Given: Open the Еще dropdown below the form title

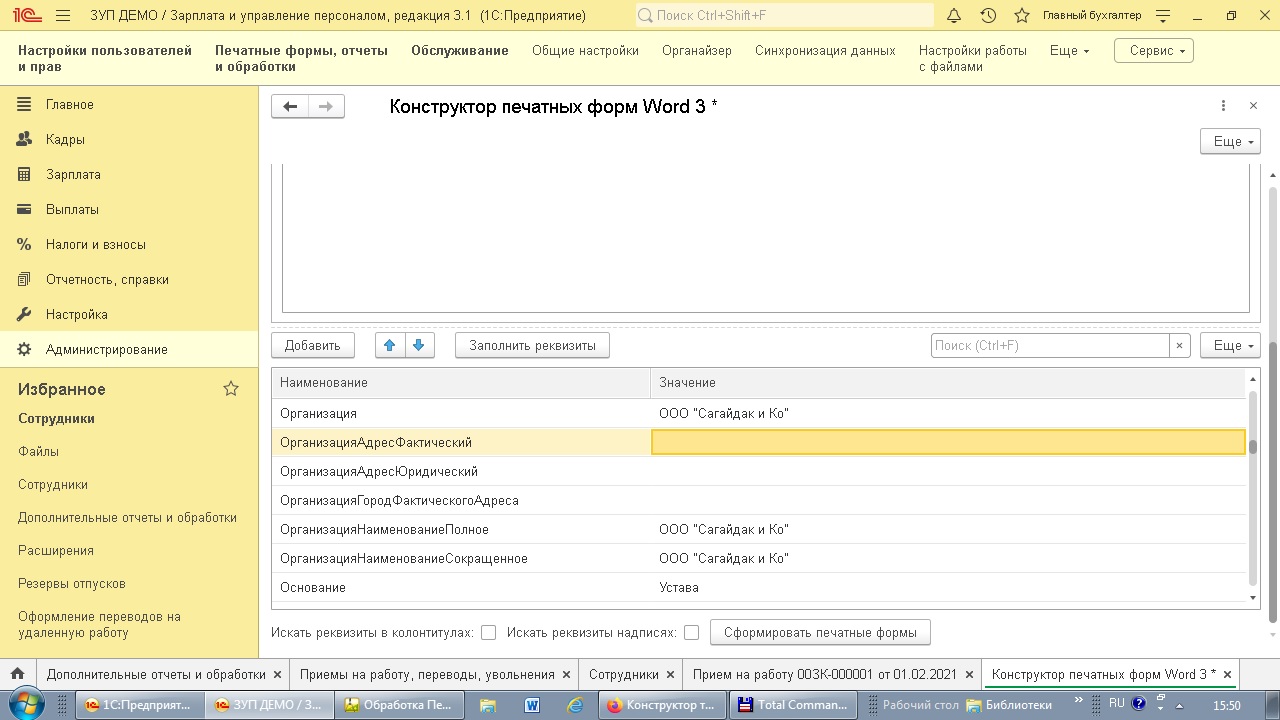Looking at the screenshot, I should pos(1230,141).
